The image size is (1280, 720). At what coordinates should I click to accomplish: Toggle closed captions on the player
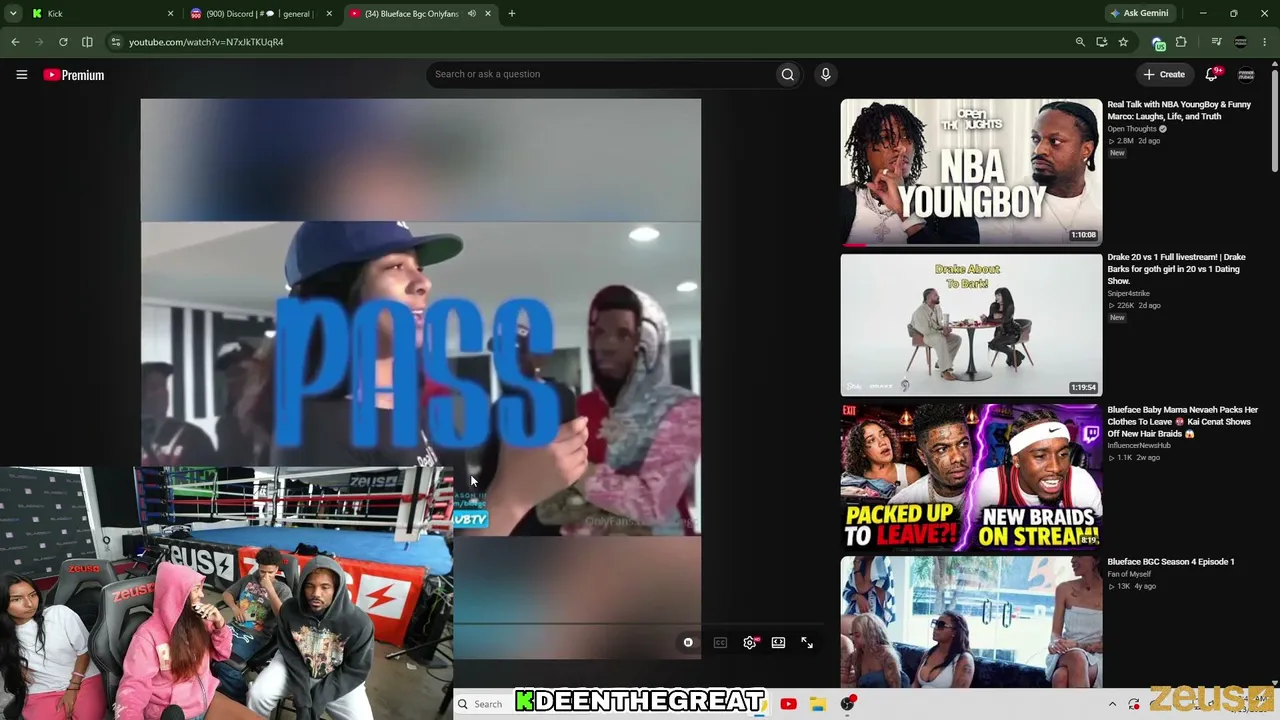click(x=720, y=643)
